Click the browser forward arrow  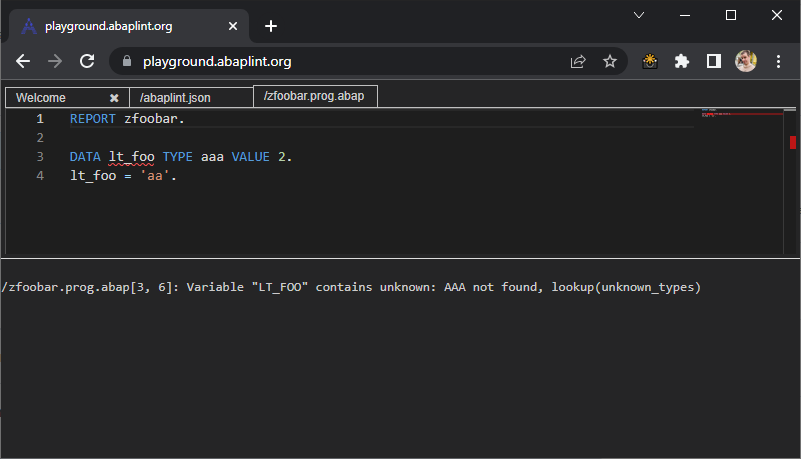pyautogui.click(x=55, y=62)
